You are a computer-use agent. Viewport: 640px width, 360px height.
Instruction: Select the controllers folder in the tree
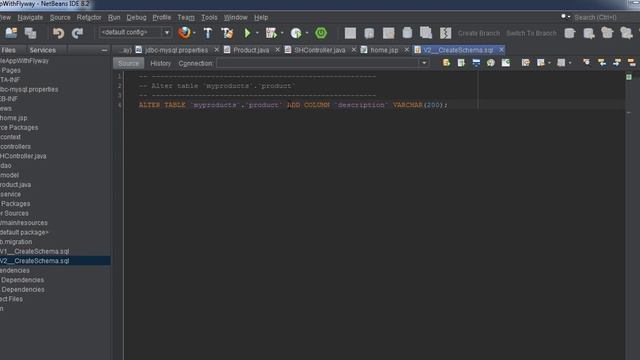click(x=15, y=147)
